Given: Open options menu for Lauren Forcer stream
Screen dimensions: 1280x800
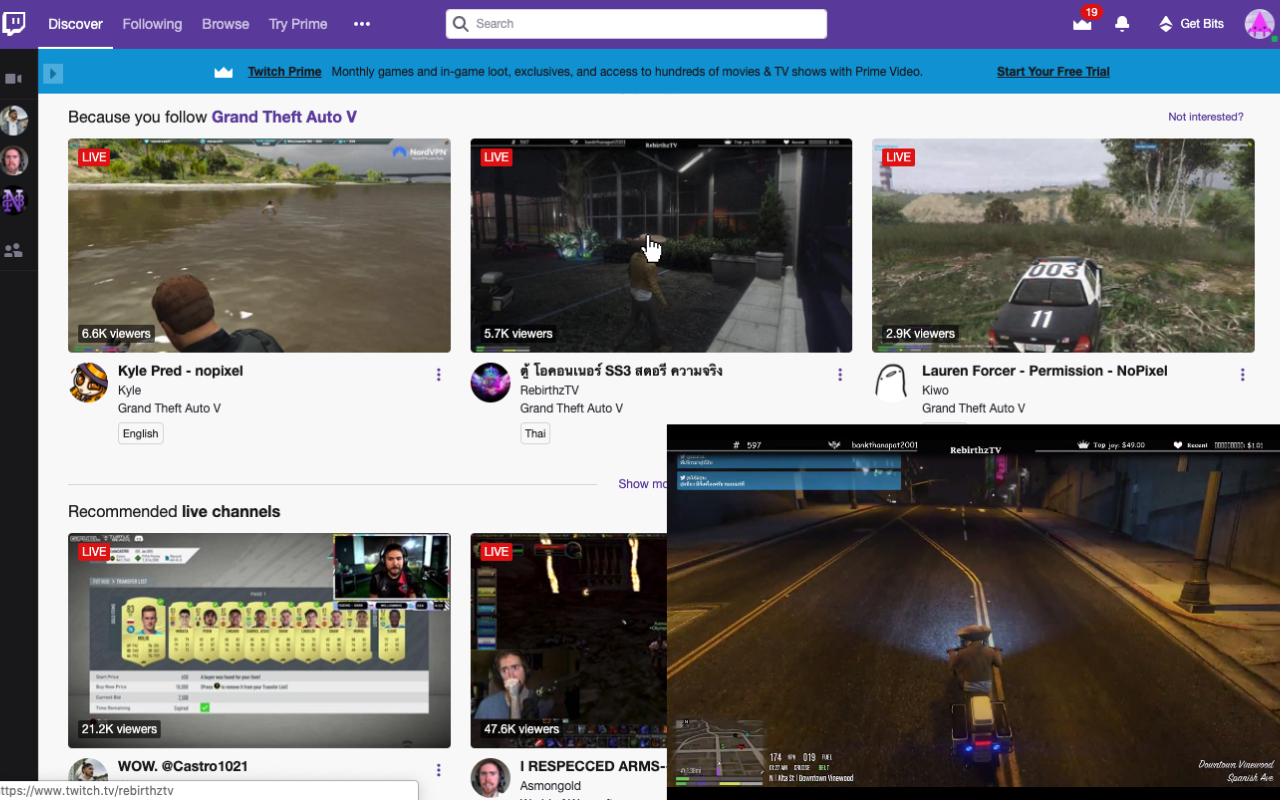Looking at the screenshot, I should [1242, 375].
